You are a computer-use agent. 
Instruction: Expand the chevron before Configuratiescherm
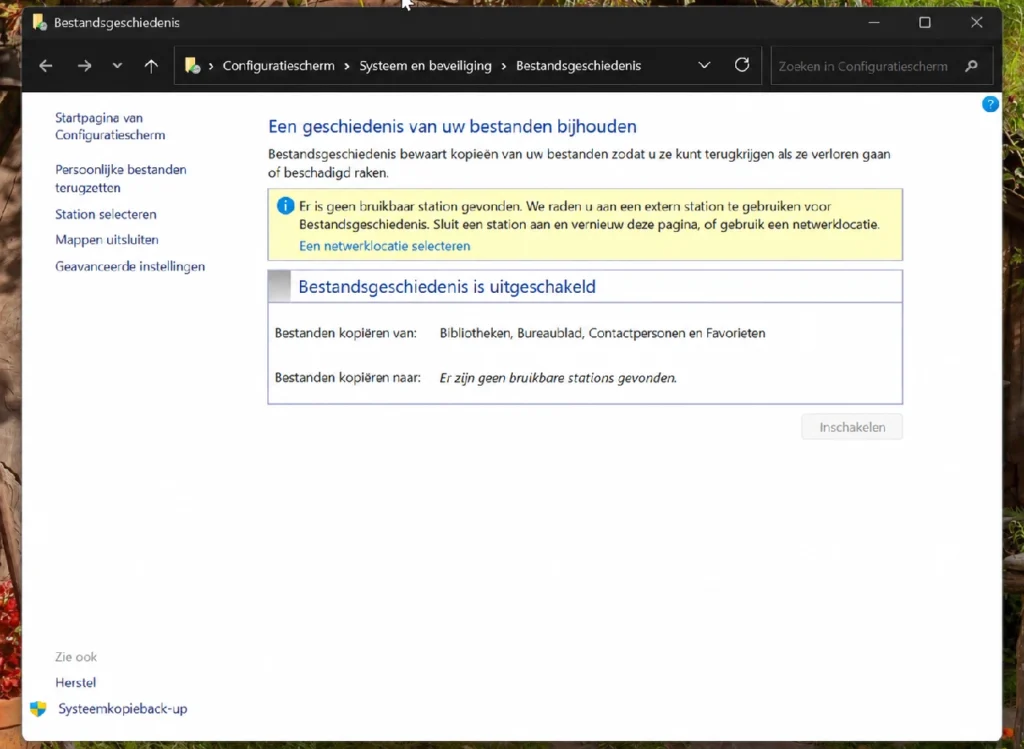click(211, 66)
